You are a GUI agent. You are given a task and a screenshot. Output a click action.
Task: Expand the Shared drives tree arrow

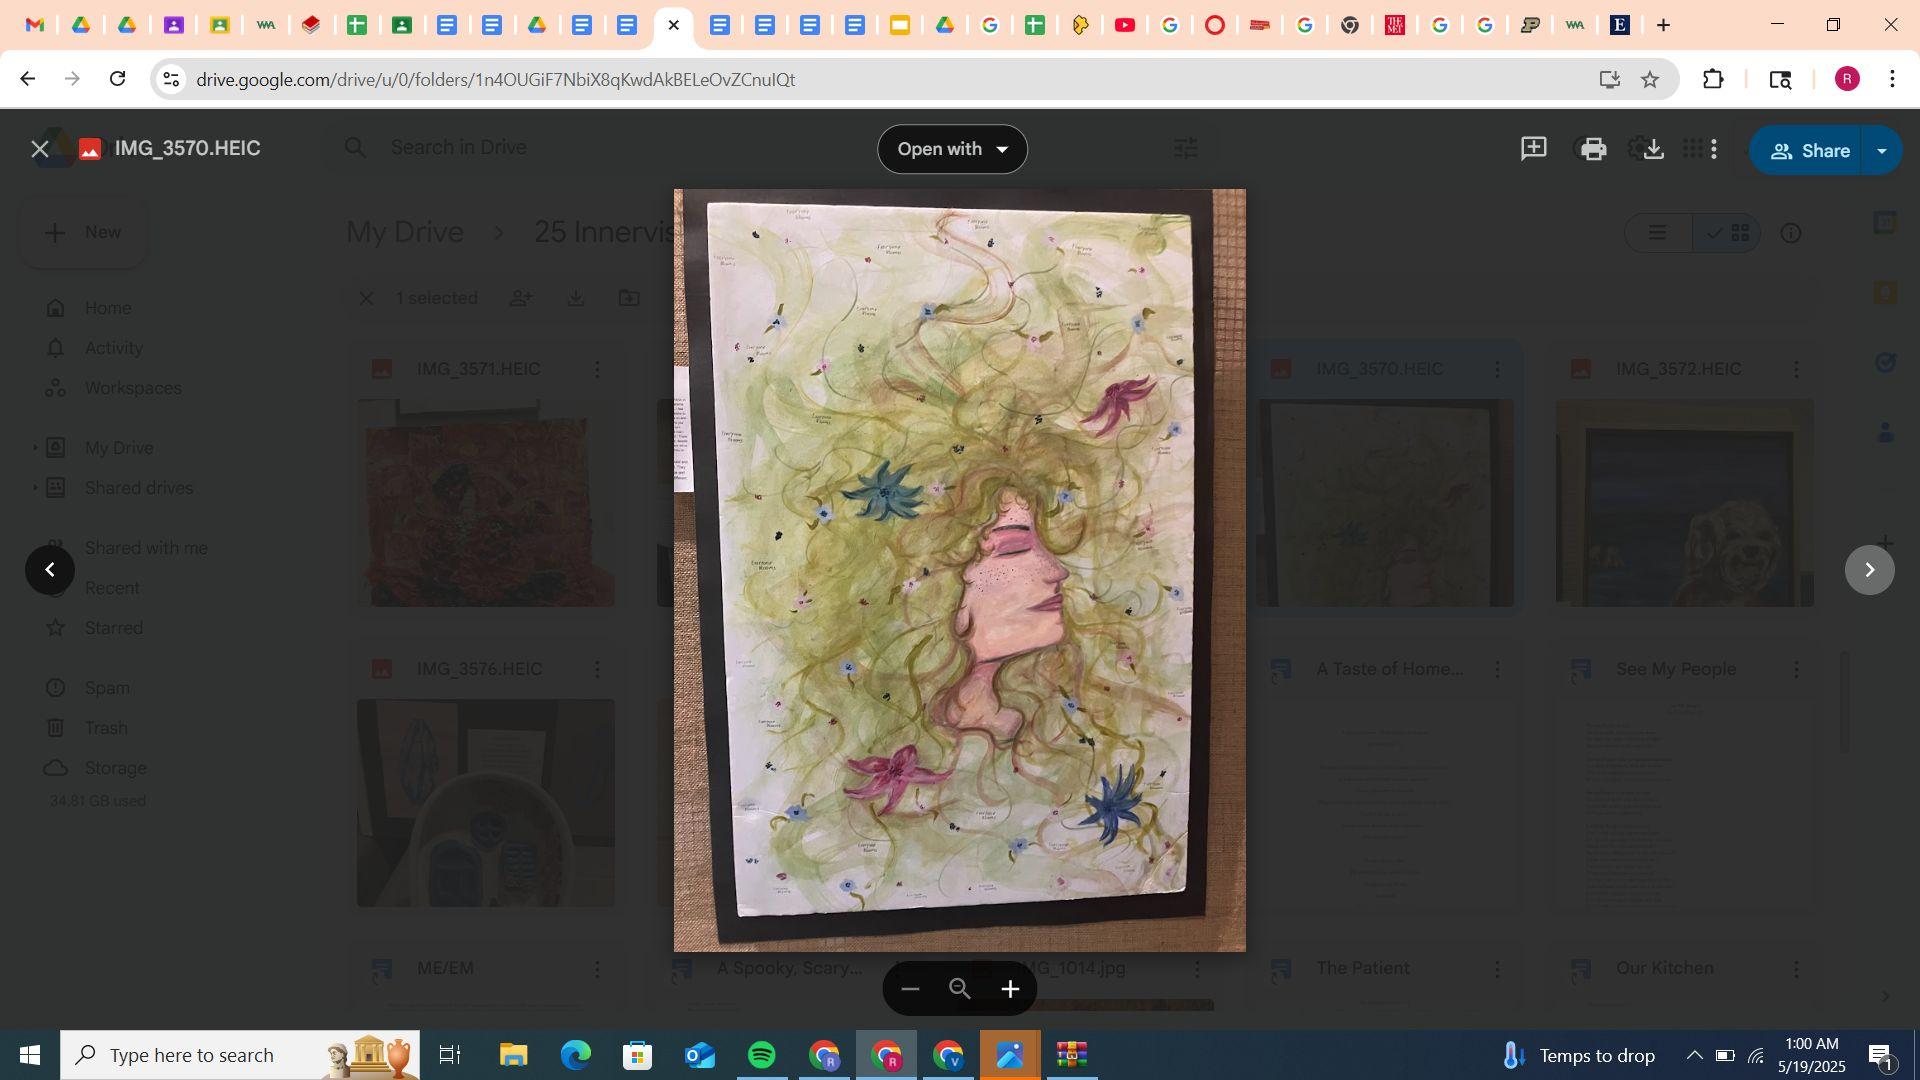click(35, 488)
